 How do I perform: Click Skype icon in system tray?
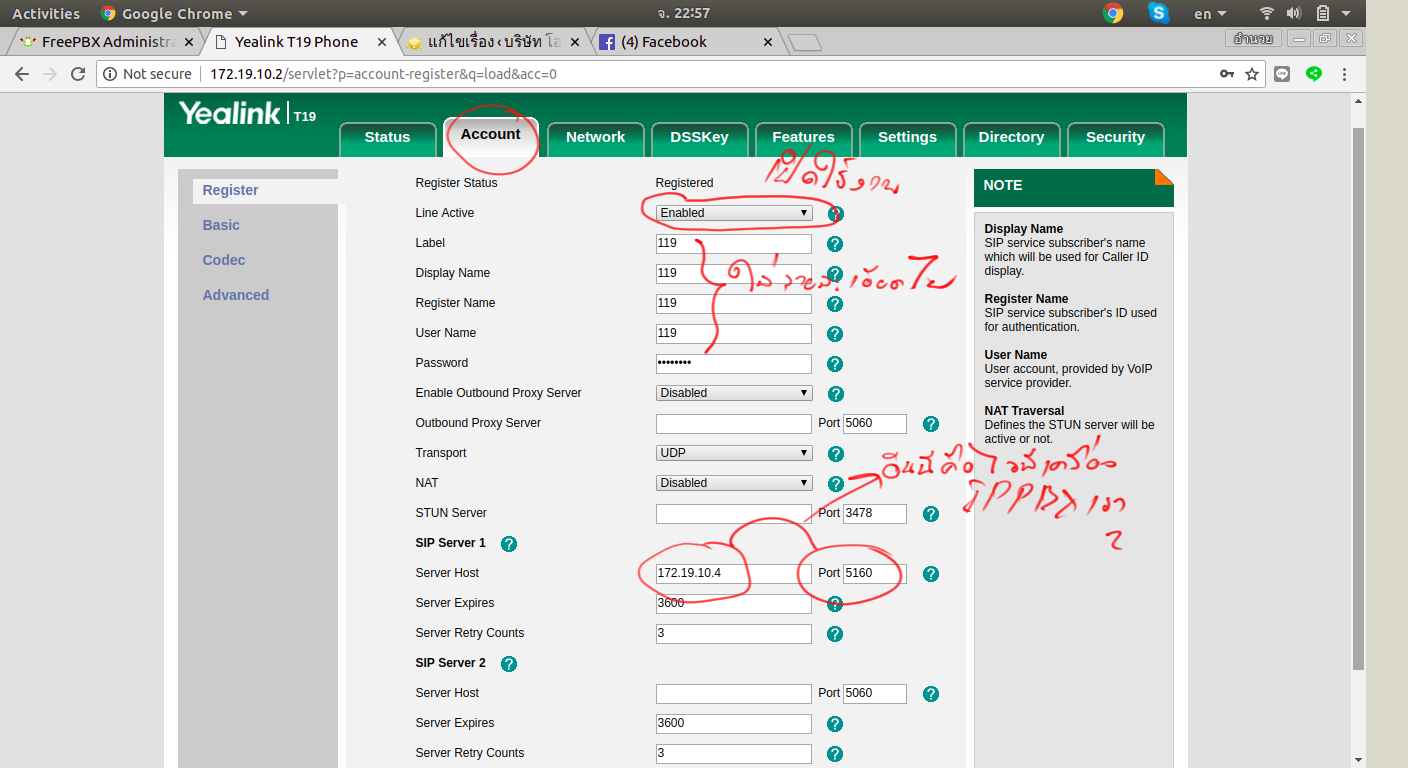1159,13
